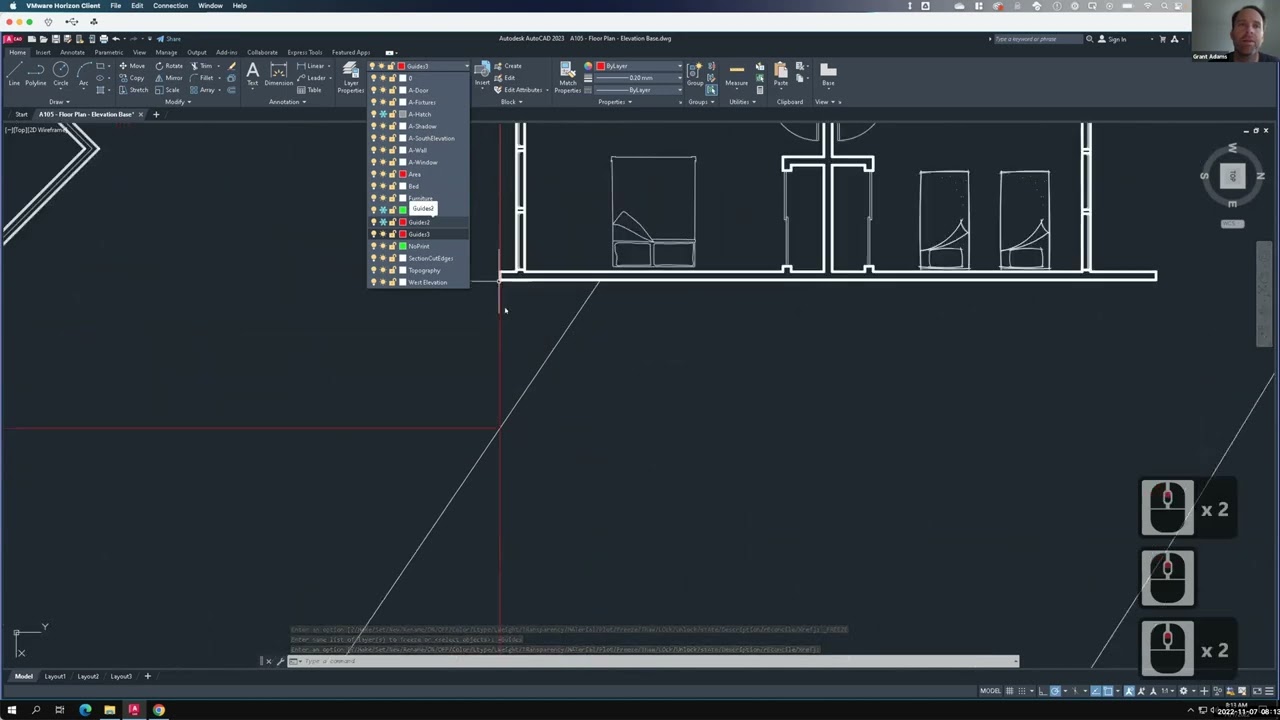Activate the Mirror tool
The height and width of the screenshot is (720, 1280).
click(169, 78)
